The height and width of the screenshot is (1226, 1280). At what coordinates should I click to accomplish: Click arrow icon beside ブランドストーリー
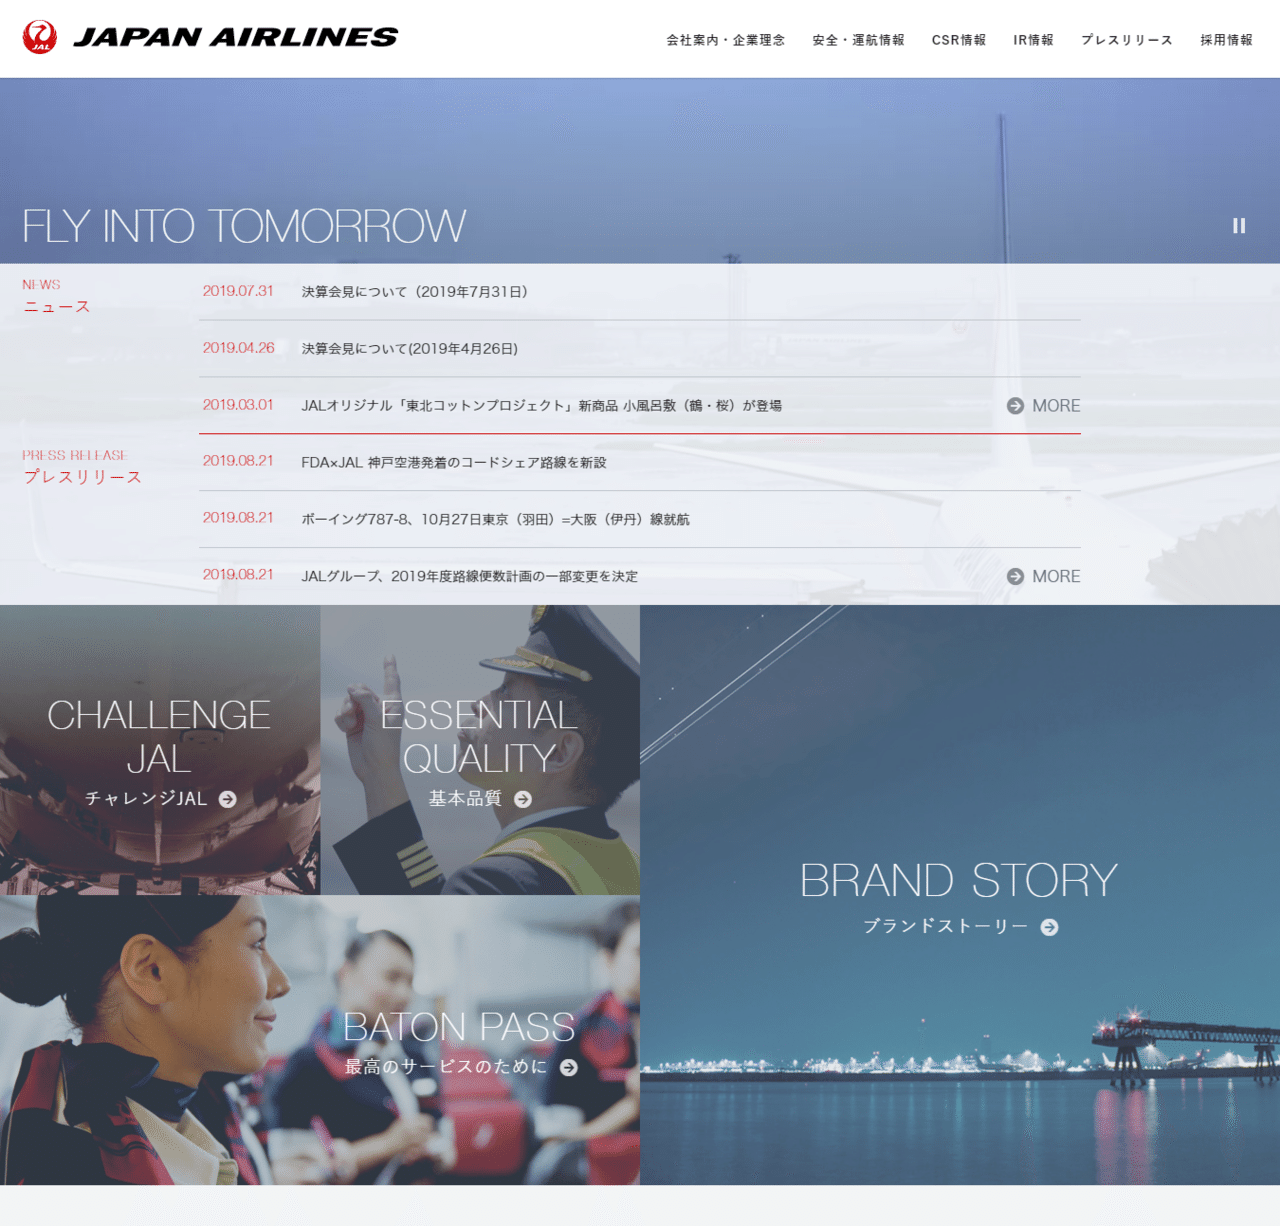1049,927
